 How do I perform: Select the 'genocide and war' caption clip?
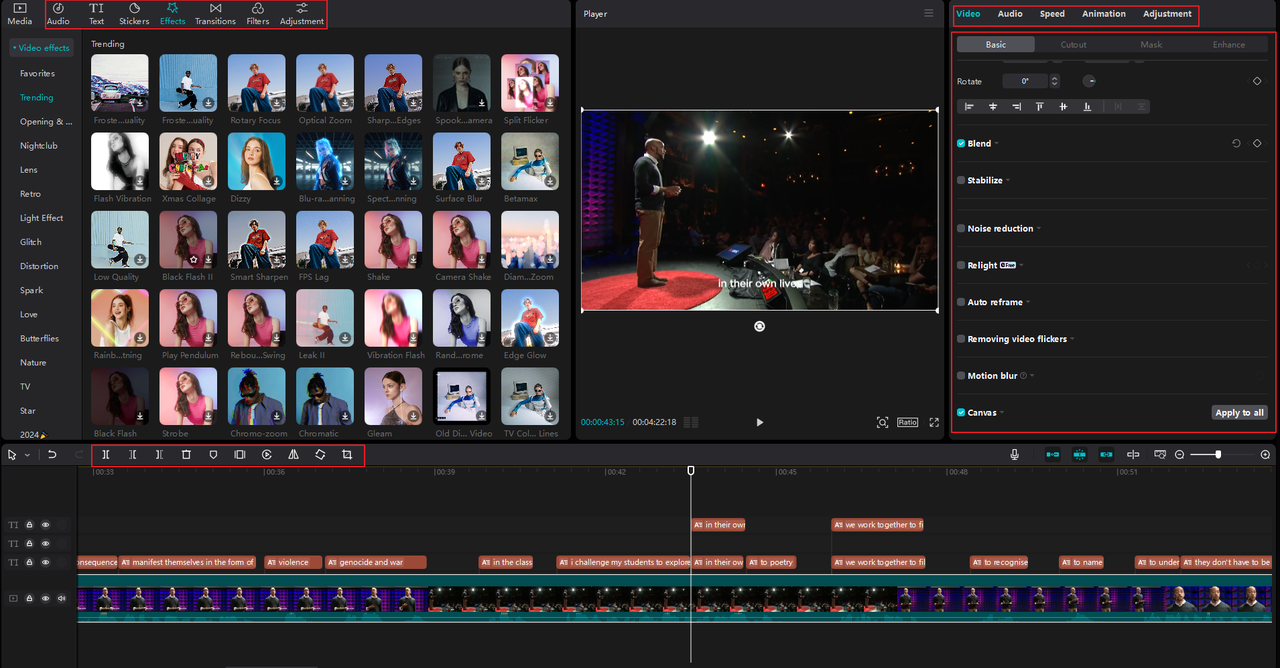tap(376, 562)
